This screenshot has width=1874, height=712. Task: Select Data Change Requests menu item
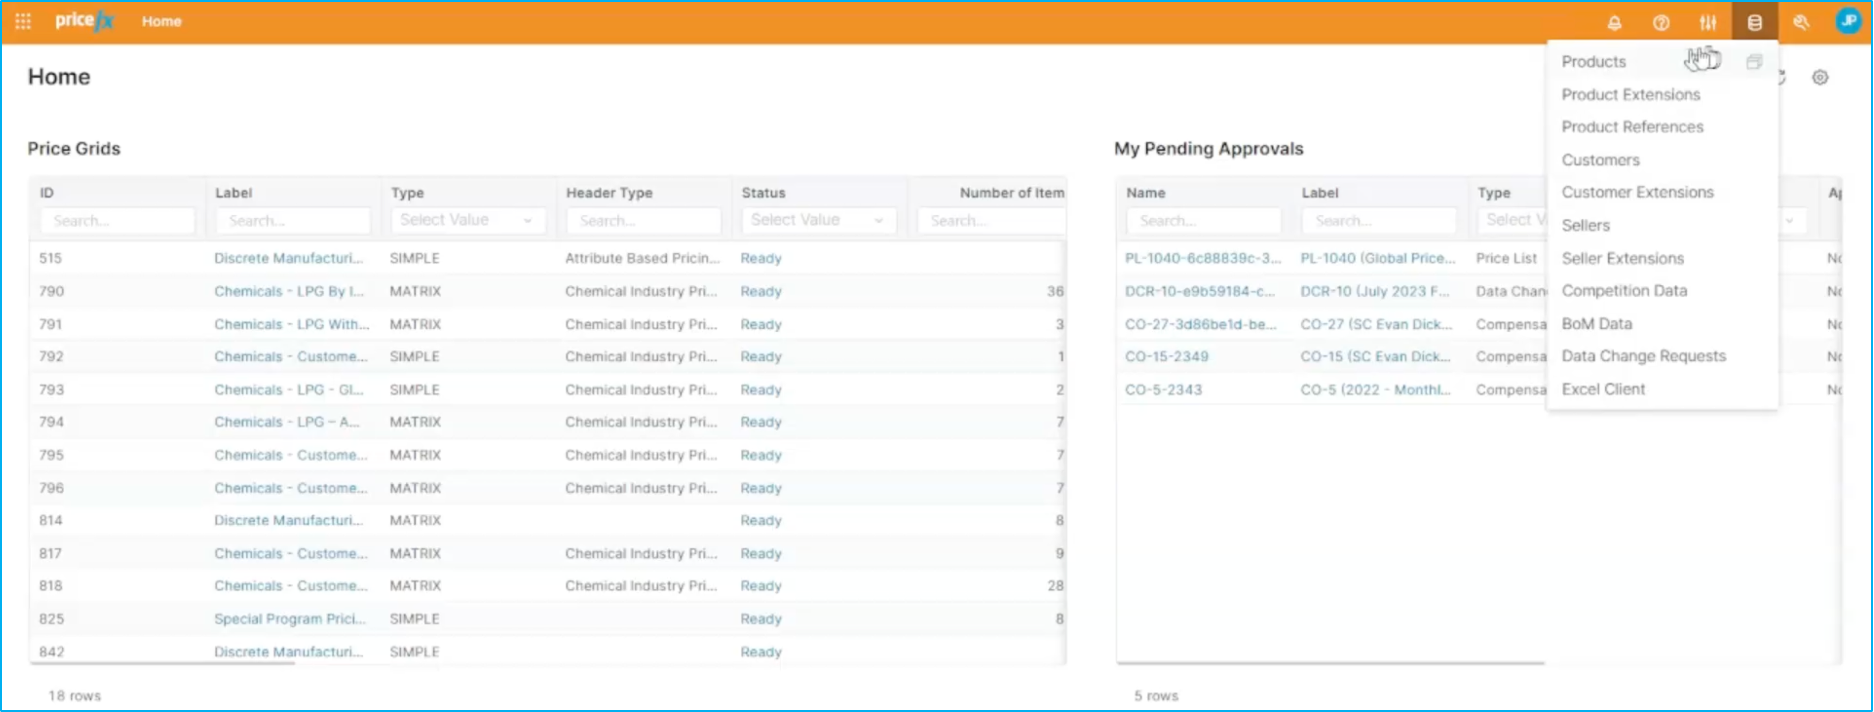(1644, 356)
